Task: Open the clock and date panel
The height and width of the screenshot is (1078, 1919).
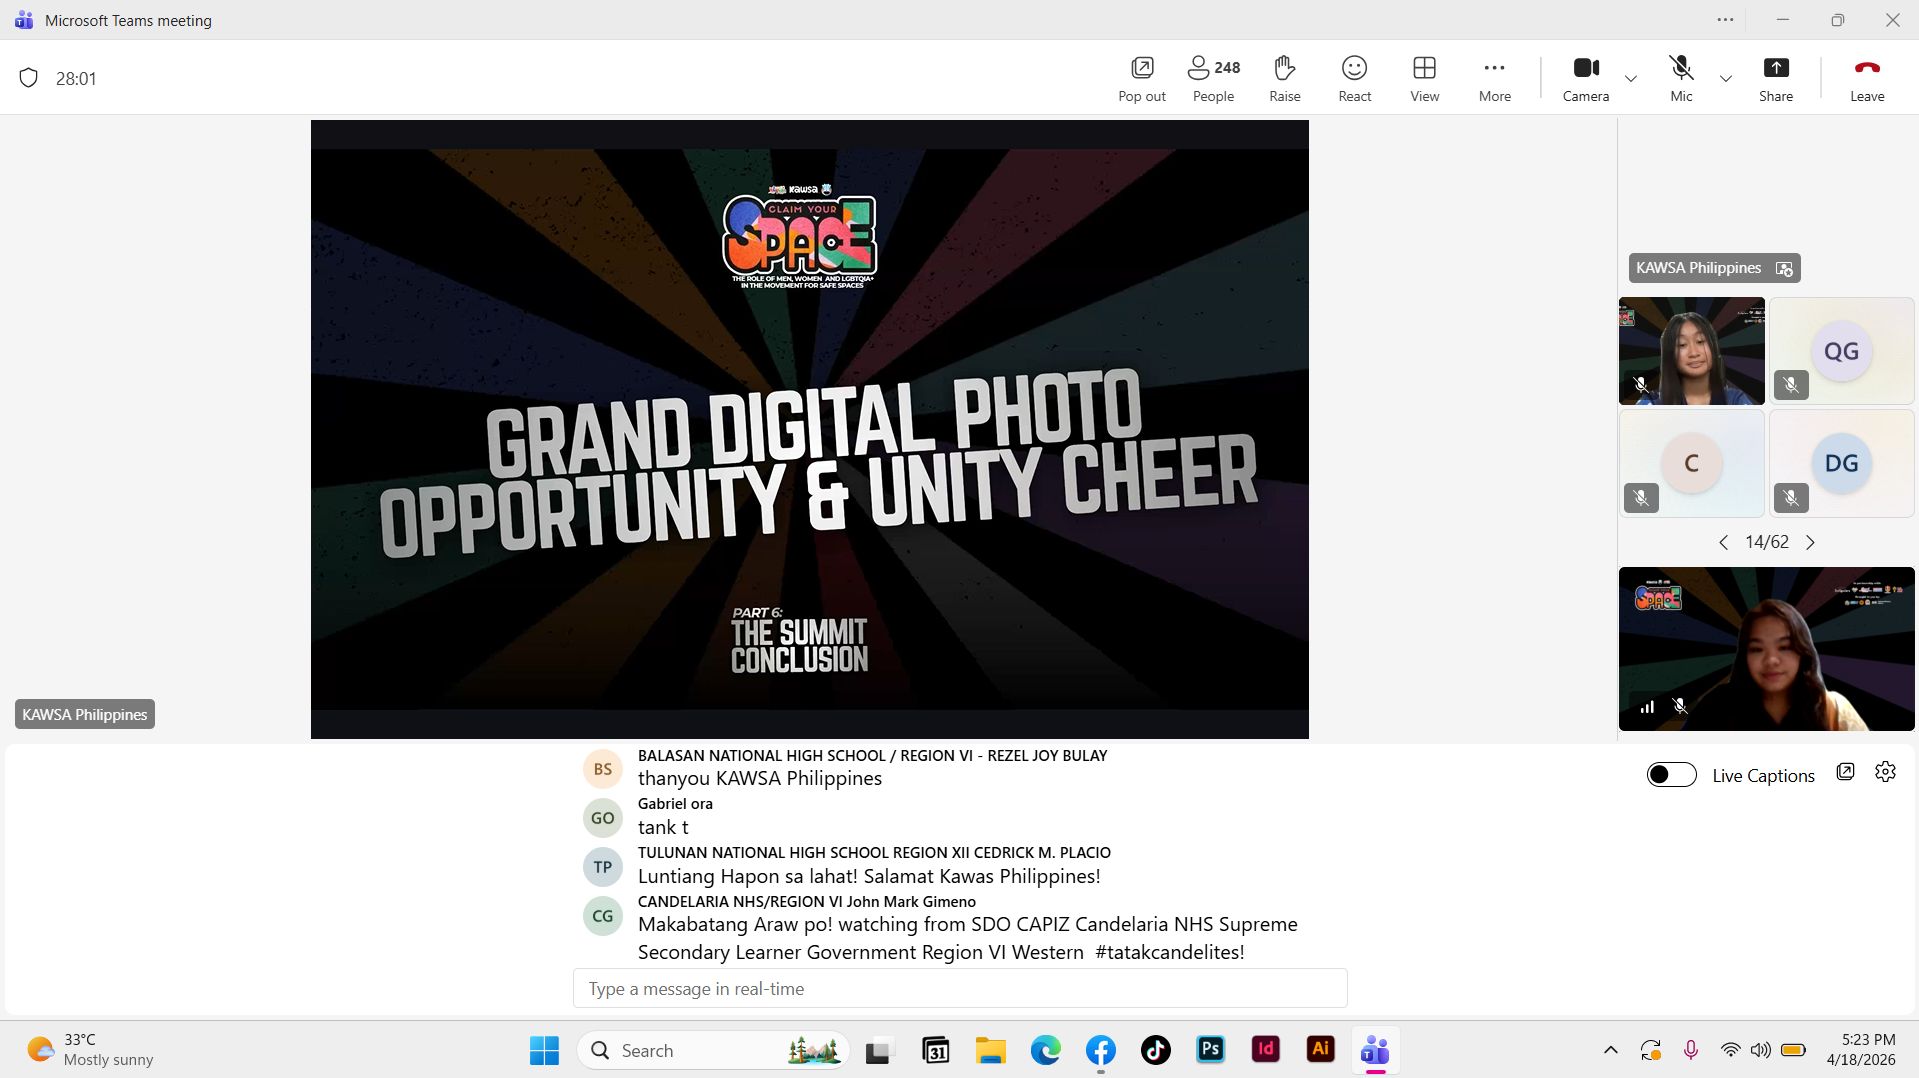Action: pyautogui.click(x=1861, y=1050)
